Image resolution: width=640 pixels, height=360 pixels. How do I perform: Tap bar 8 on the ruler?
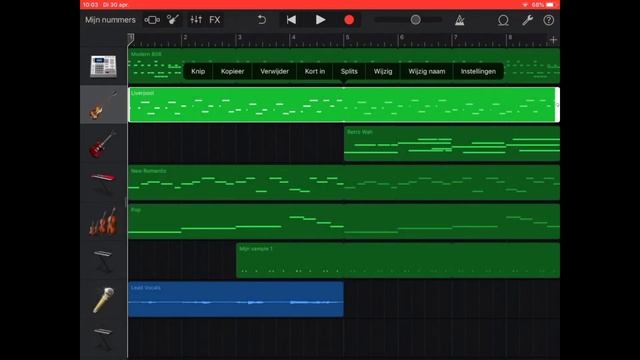point(510,38)
